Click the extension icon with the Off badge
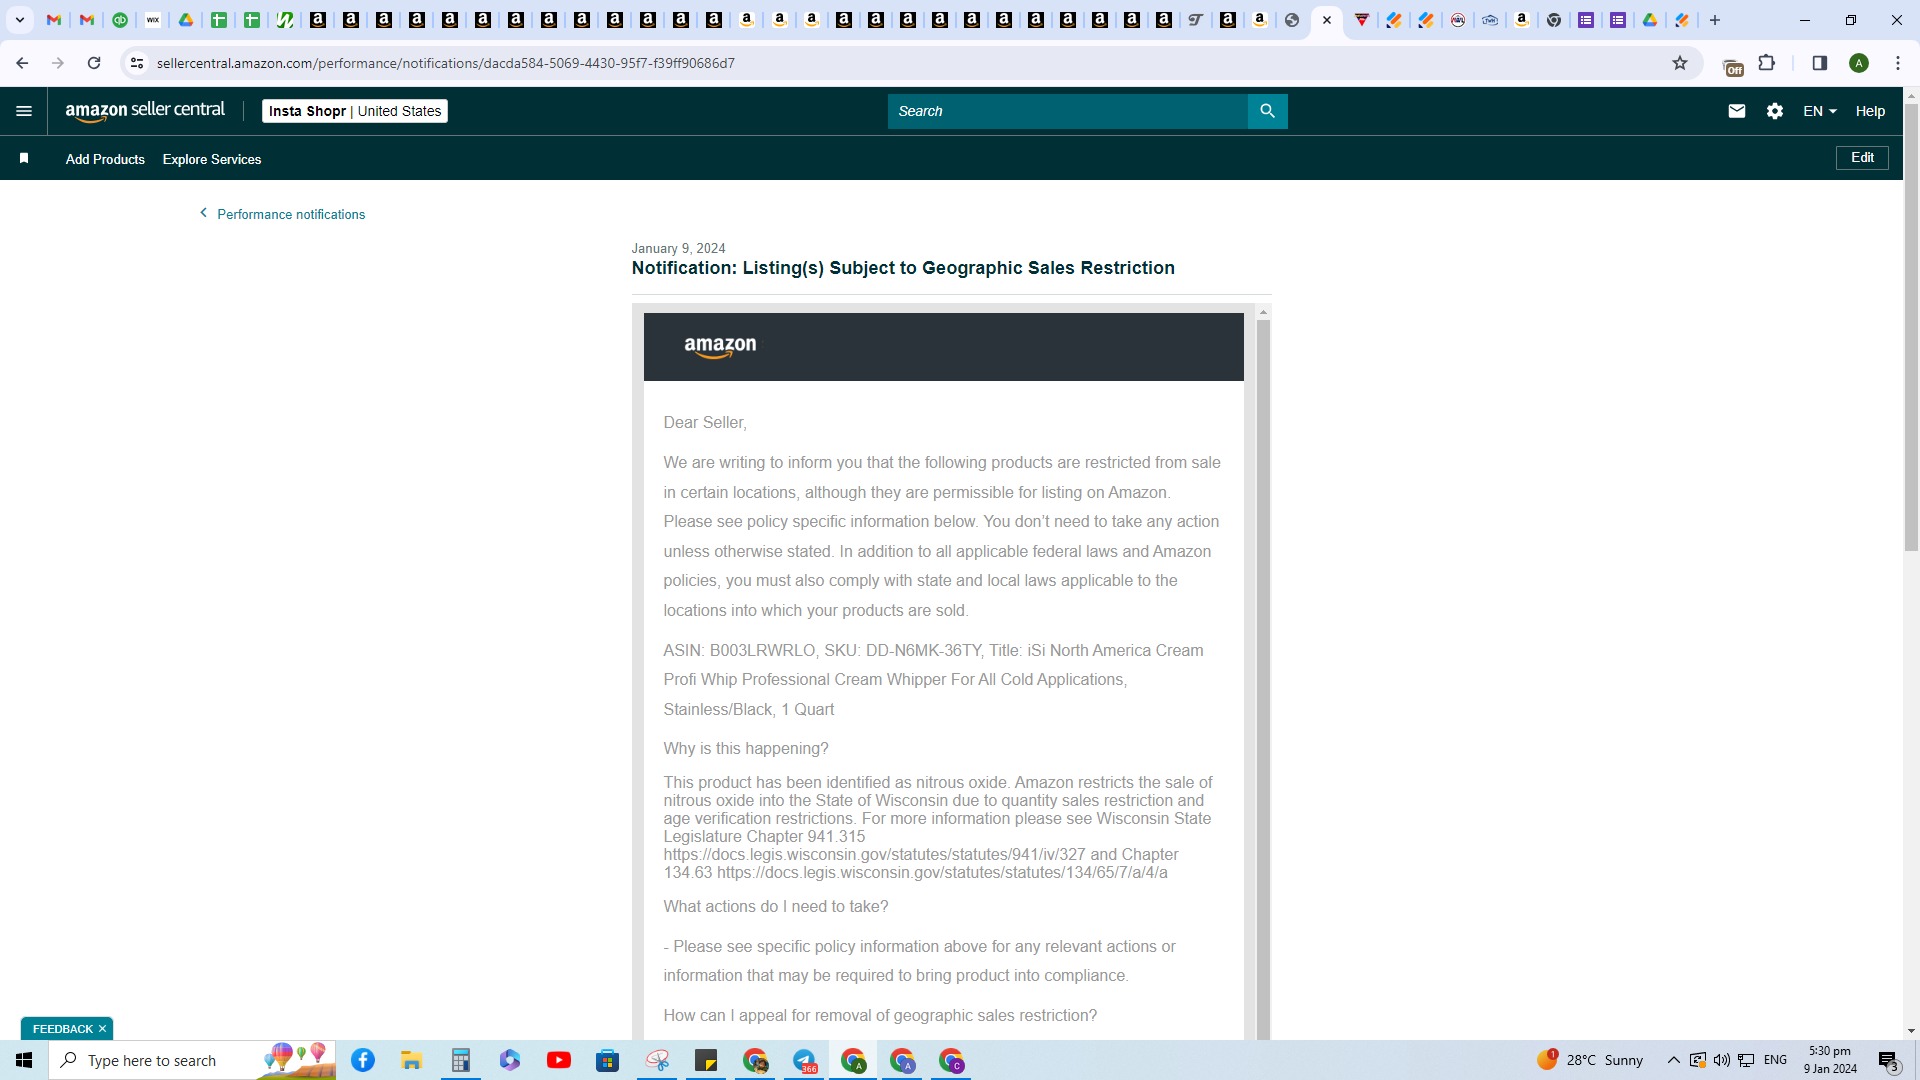This screenshot has height=1080, width=1920. tap(1733, 66)
